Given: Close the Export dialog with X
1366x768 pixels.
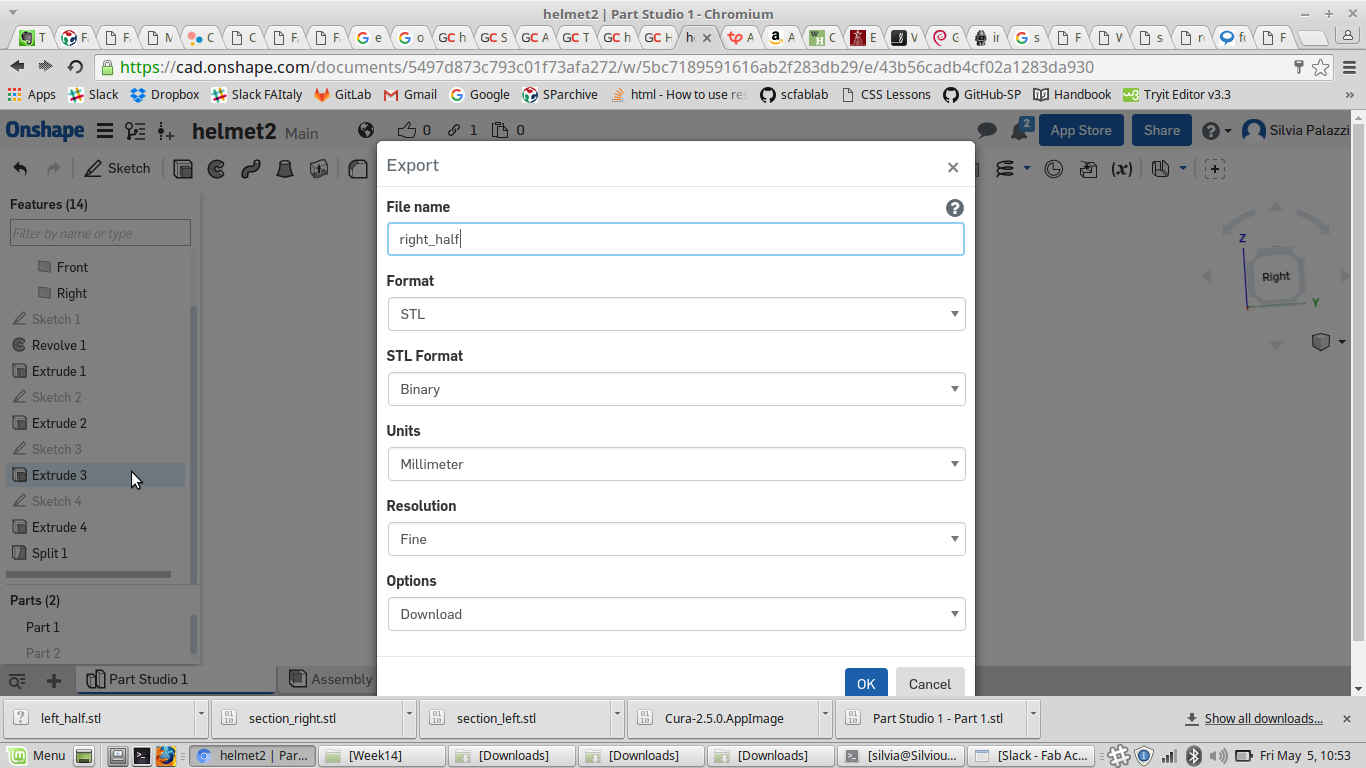Looking at the screenshot, I should pyautogui.click(x=953, y=168).
